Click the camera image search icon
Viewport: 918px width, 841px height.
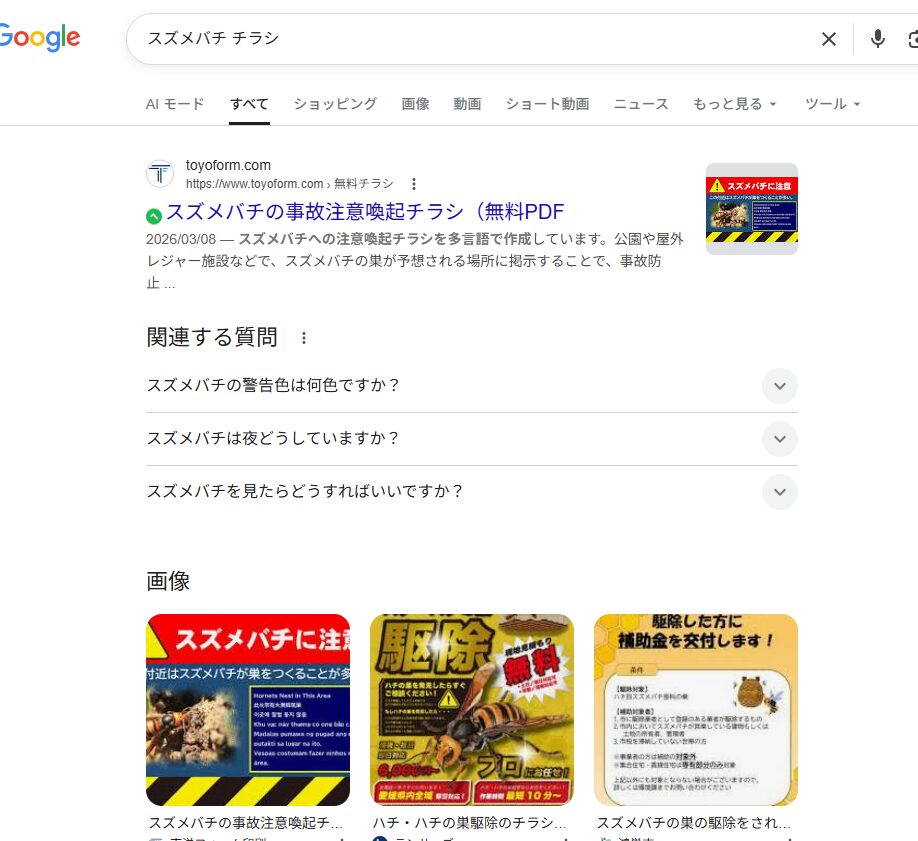(913, 39)
